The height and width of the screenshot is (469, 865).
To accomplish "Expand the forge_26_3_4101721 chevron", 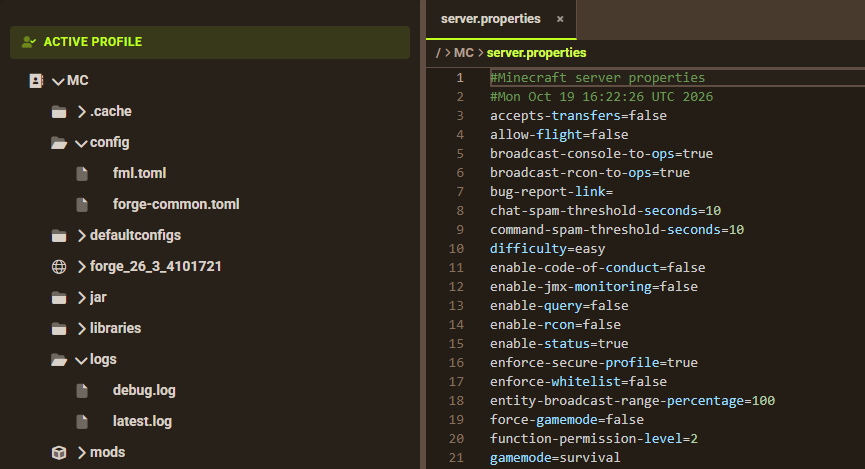I will click(x=82, y=267).
